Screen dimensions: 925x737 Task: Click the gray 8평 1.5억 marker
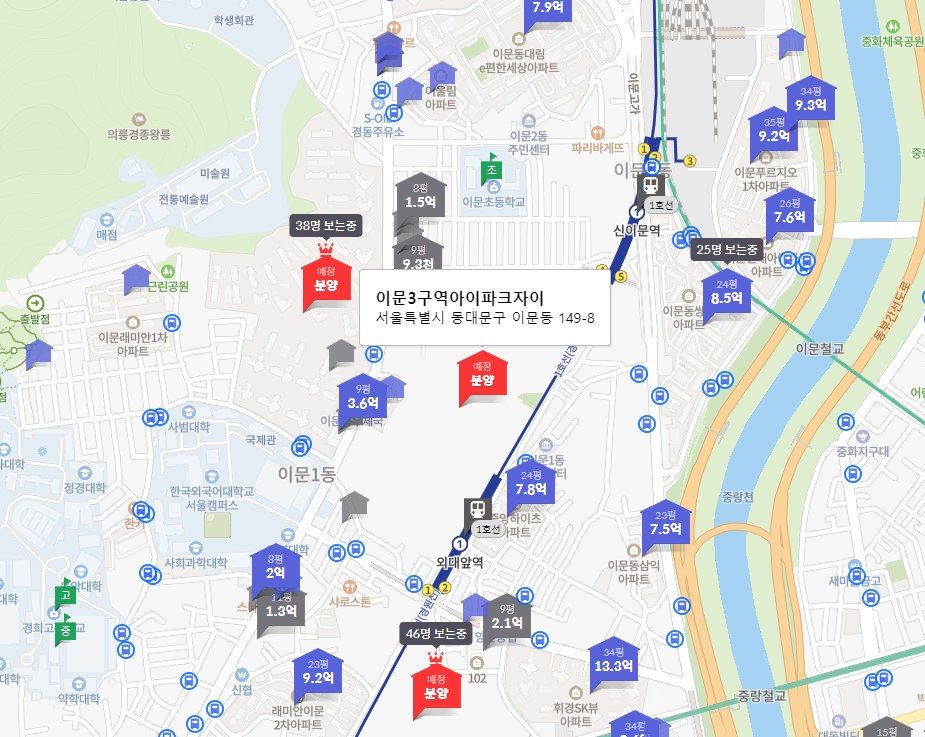tap(420, 195)
